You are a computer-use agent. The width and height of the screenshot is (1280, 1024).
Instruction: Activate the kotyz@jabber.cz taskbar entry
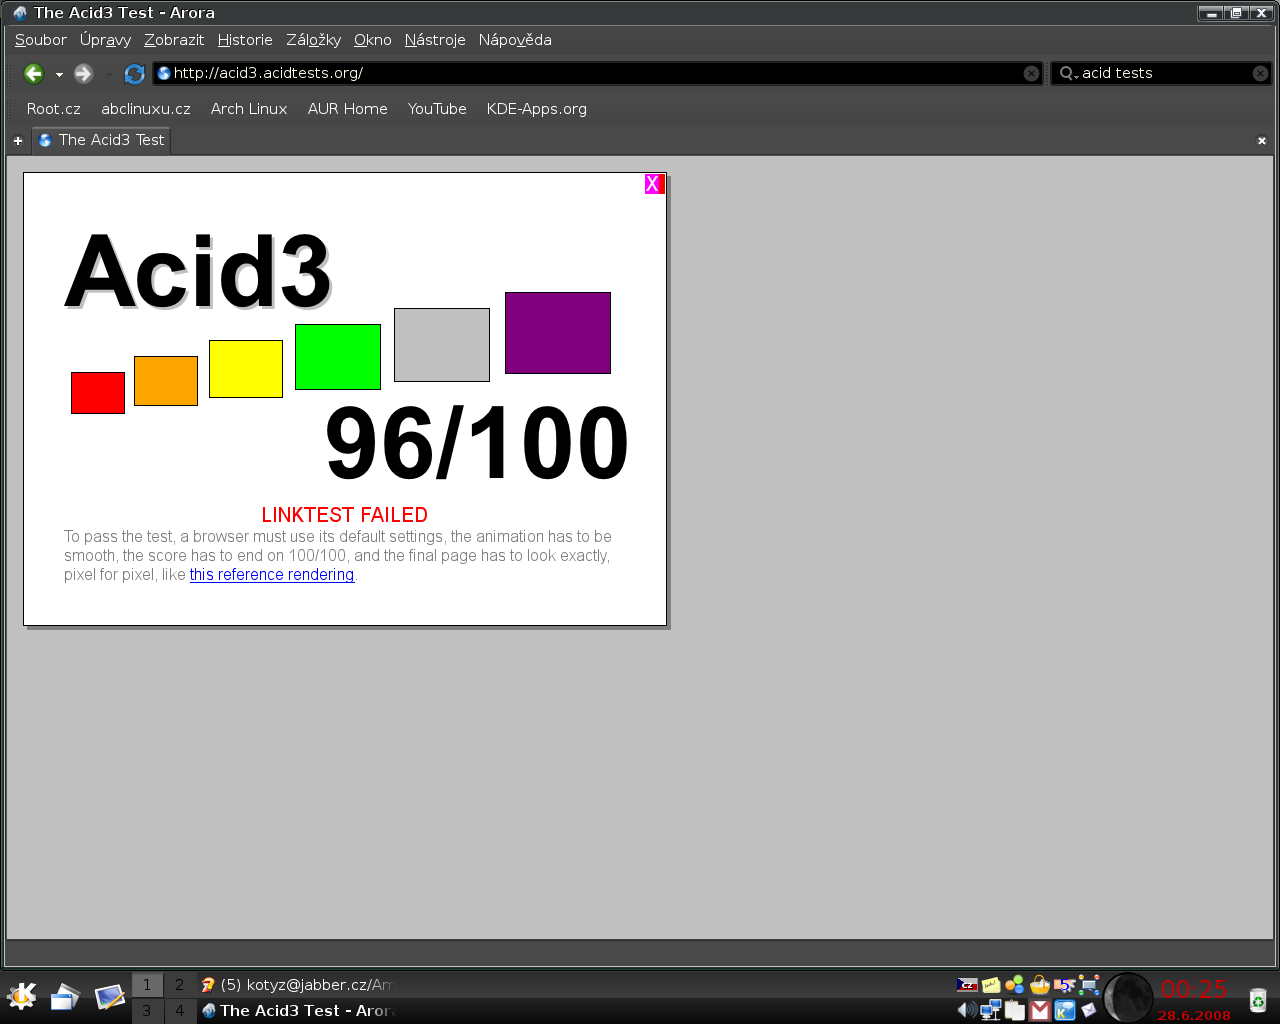point(297,985)
